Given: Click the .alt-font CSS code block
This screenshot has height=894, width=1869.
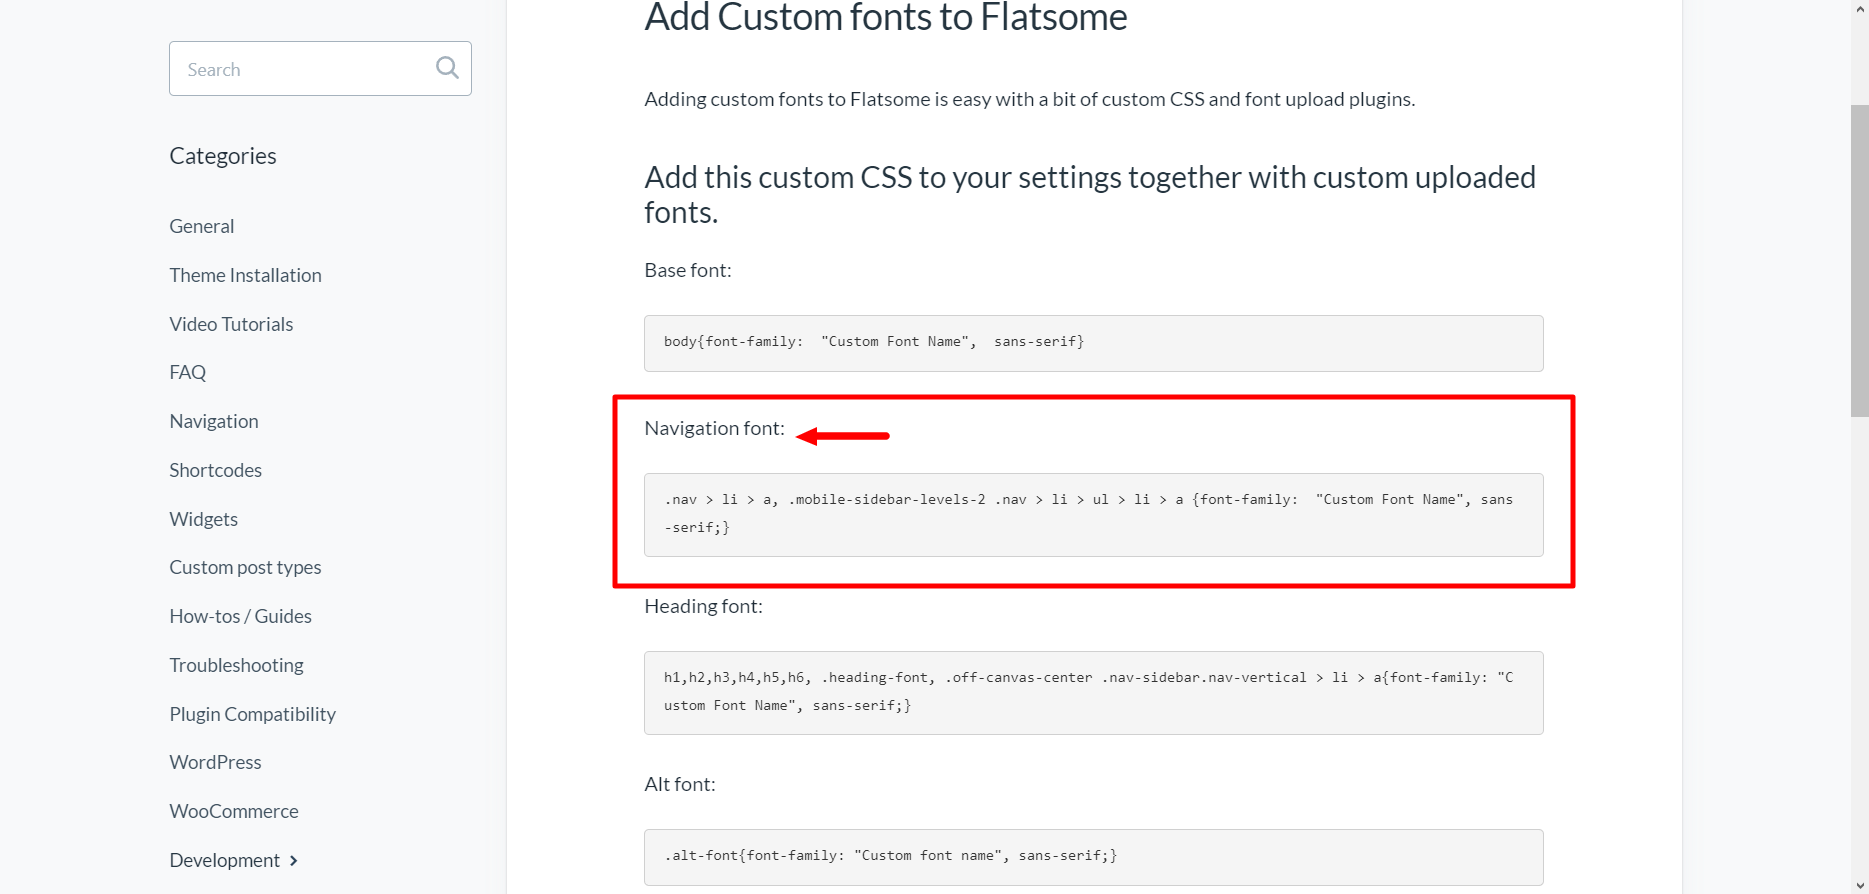Looking at the screenshot, I should (1094, 857).
